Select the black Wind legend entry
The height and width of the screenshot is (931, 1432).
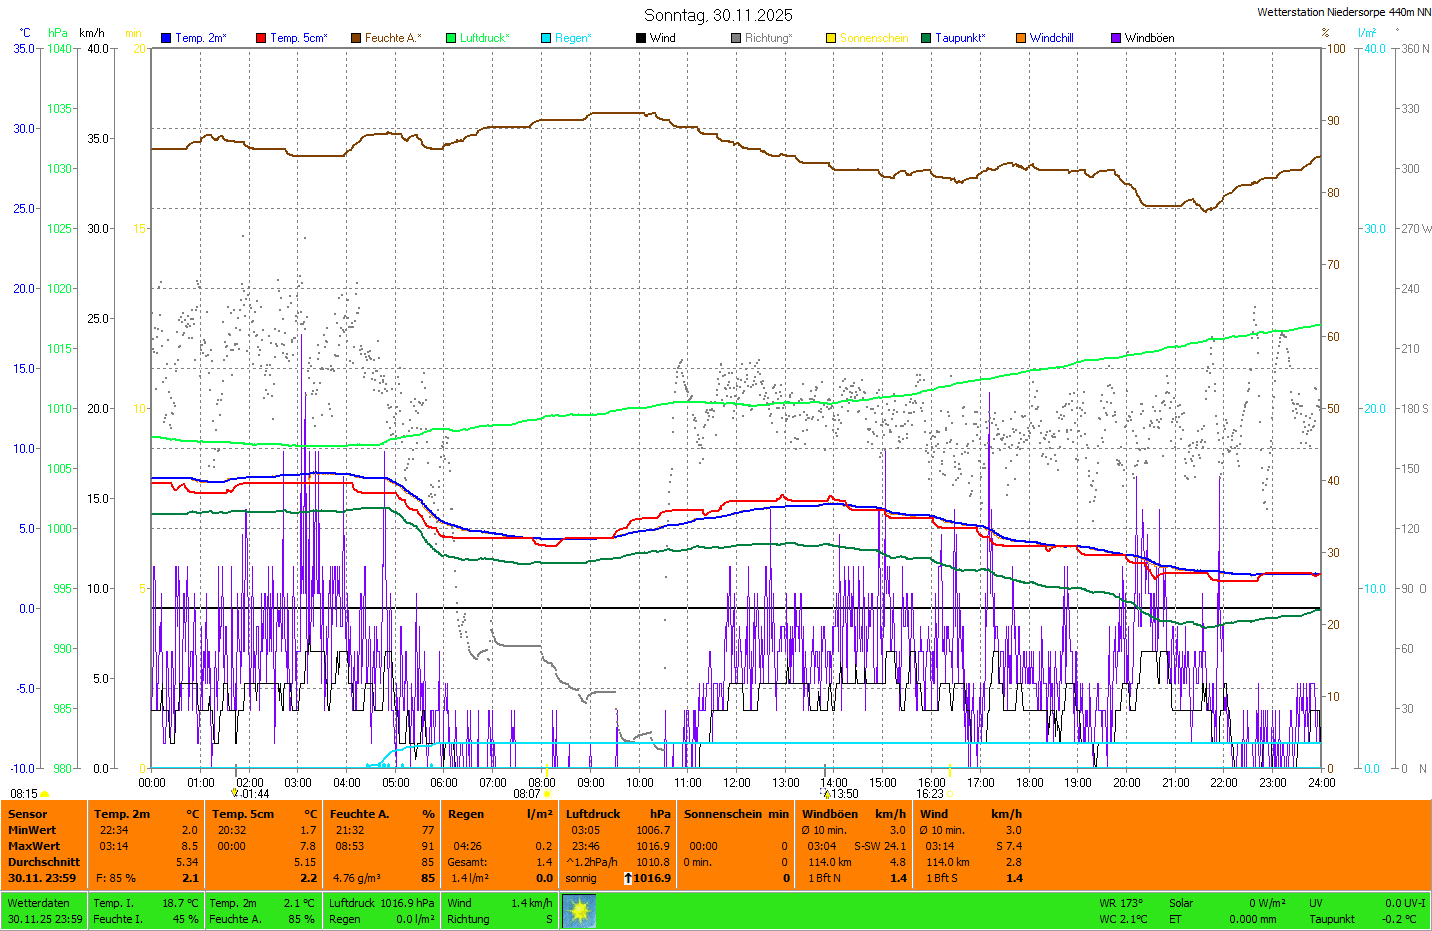pyautogui.click(x=662, y=38)
